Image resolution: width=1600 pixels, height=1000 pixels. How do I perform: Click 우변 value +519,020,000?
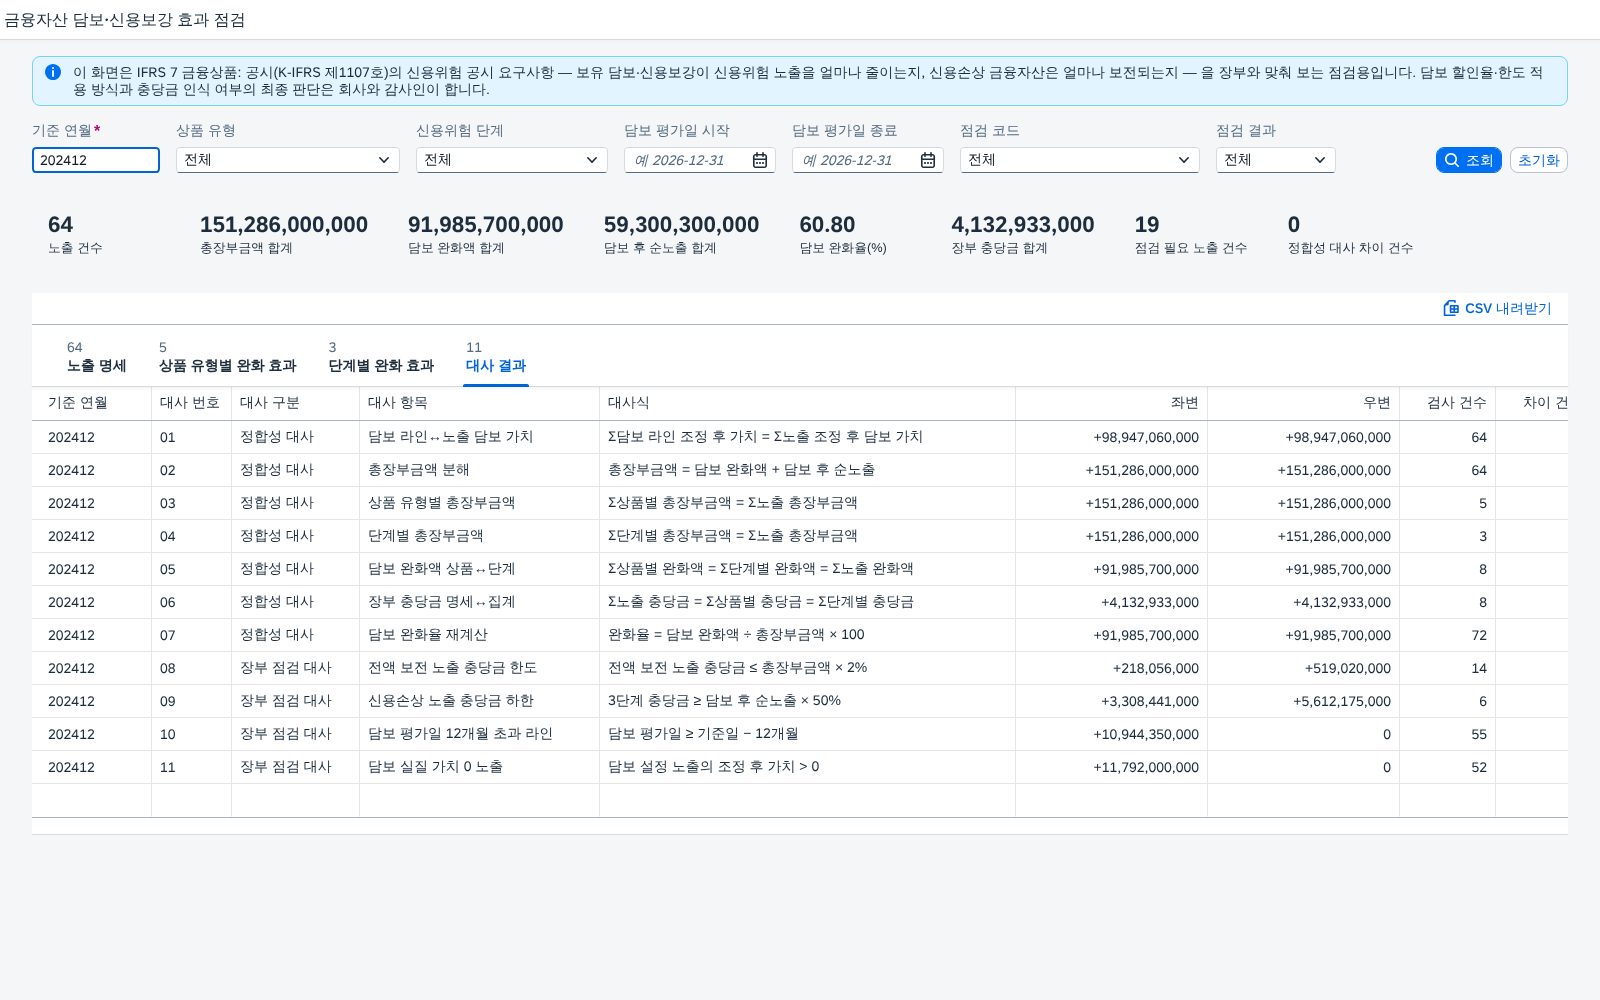[x=1347, y=668]
